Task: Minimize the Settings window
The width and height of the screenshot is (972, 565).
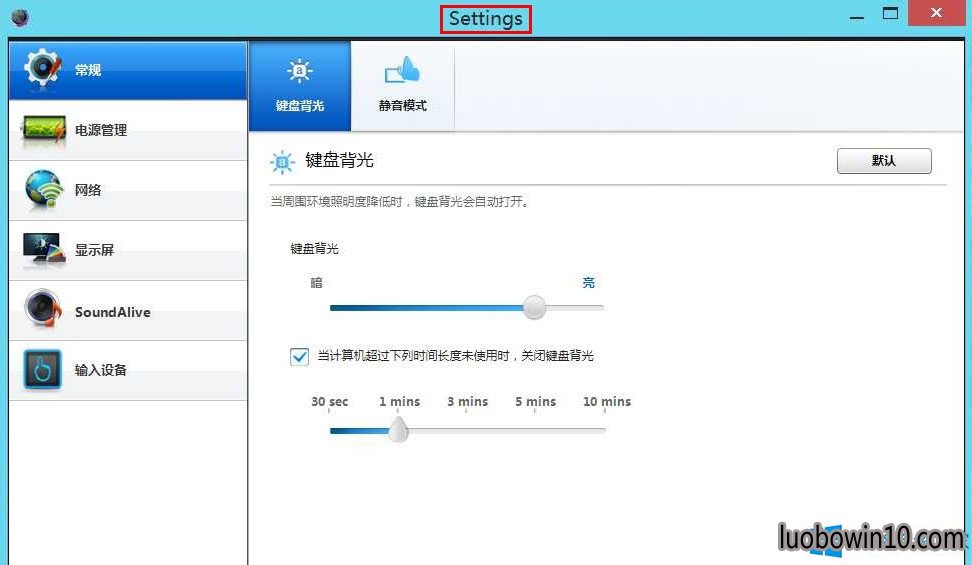Action: (857, 15)
